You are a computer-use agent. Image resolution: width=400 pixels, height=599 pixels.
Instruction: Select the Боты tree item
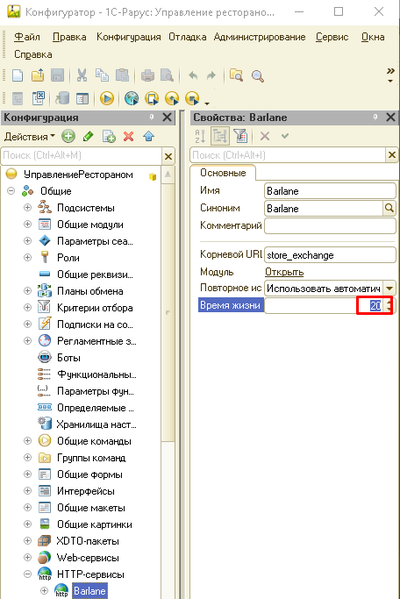[x=69, y=358]
